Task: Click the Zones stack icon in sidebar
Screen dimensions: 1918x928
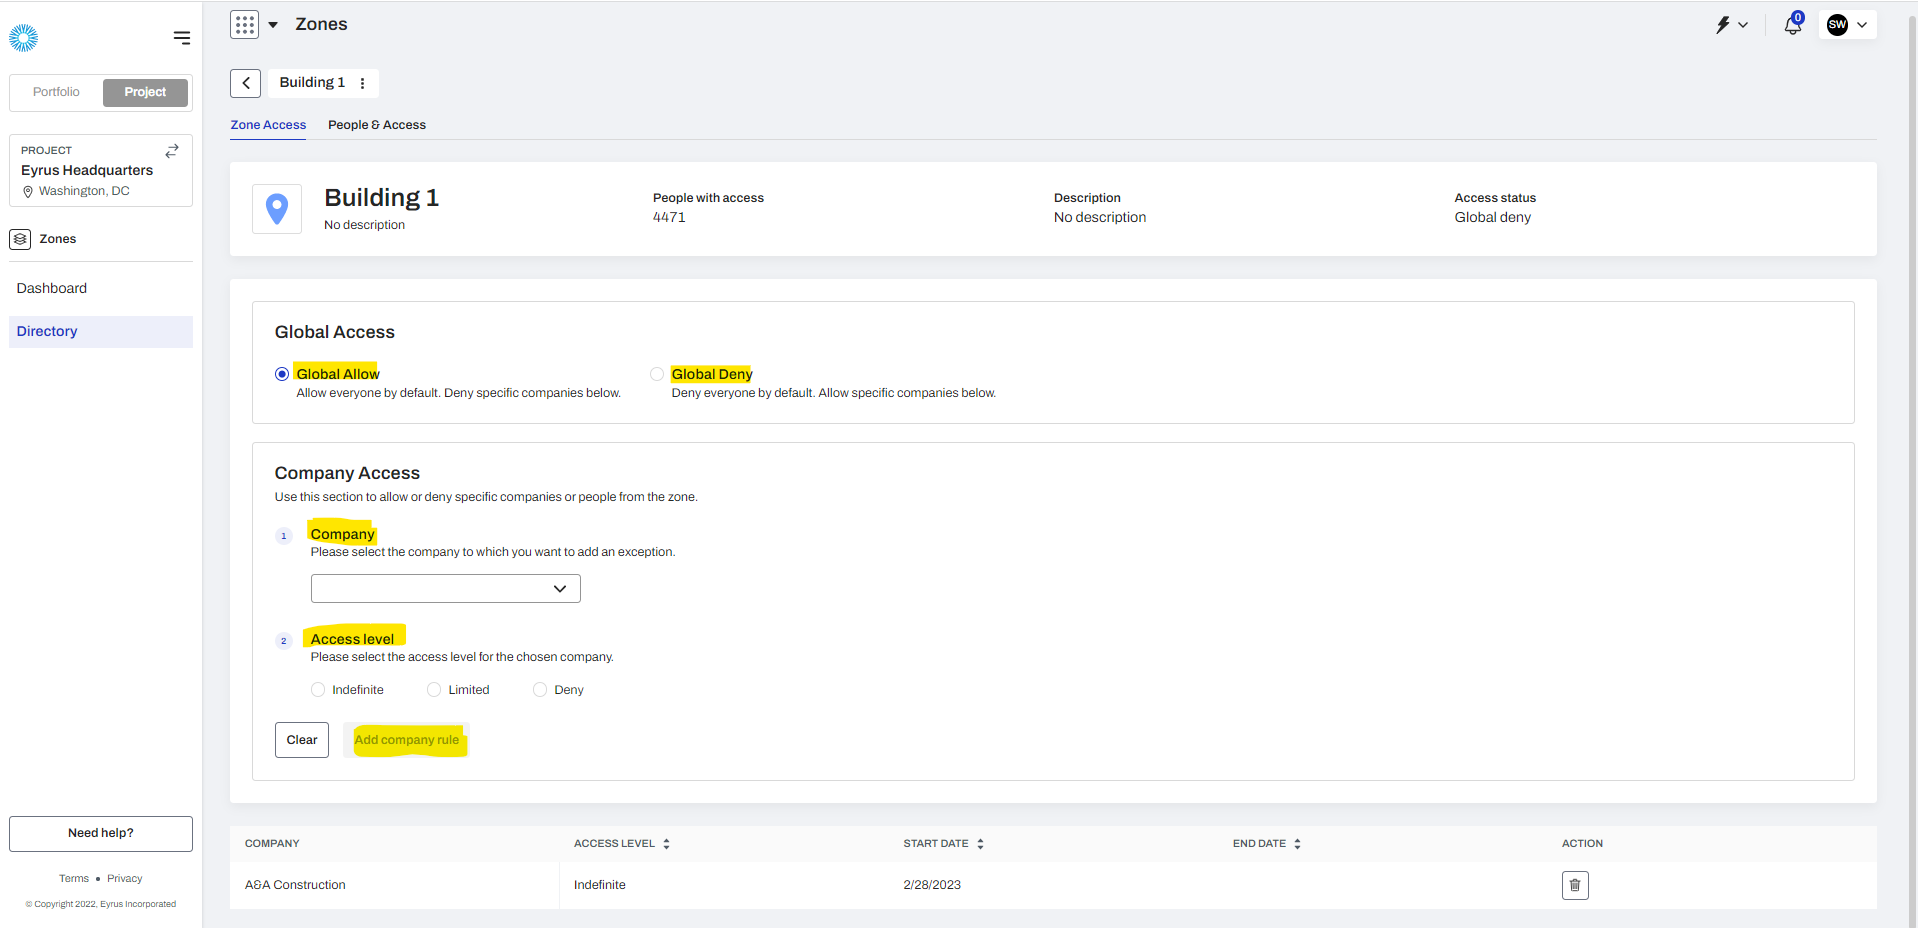Action: 20,239
